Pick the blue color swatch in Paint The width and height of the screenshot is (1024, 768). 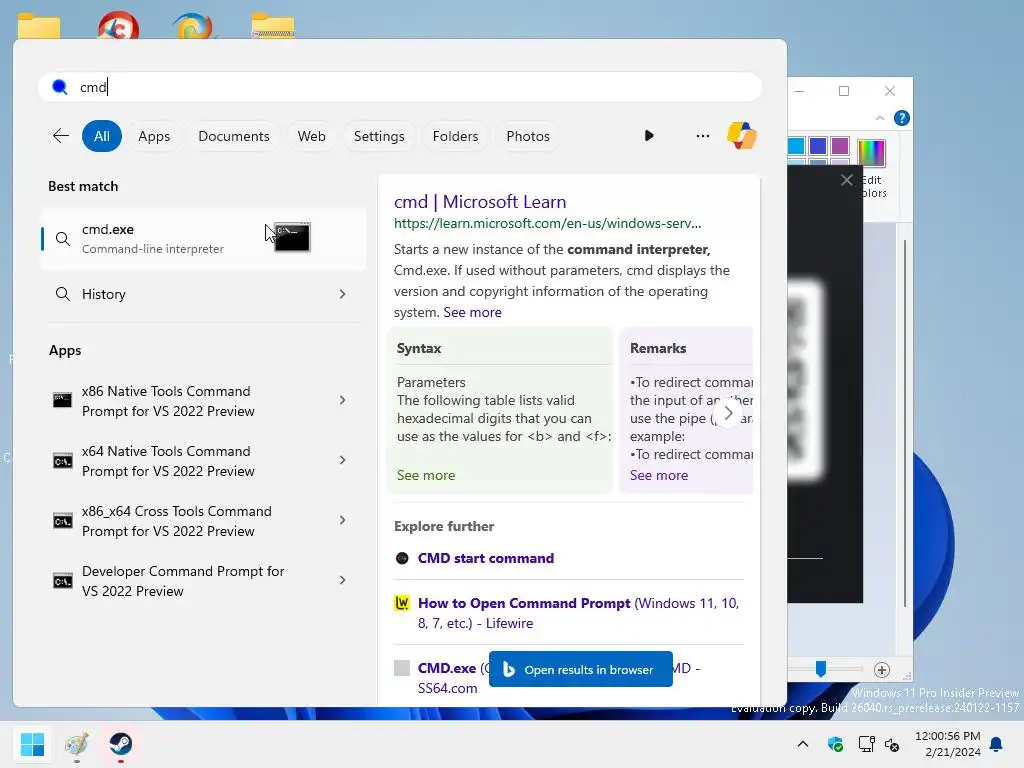point(818,146)
